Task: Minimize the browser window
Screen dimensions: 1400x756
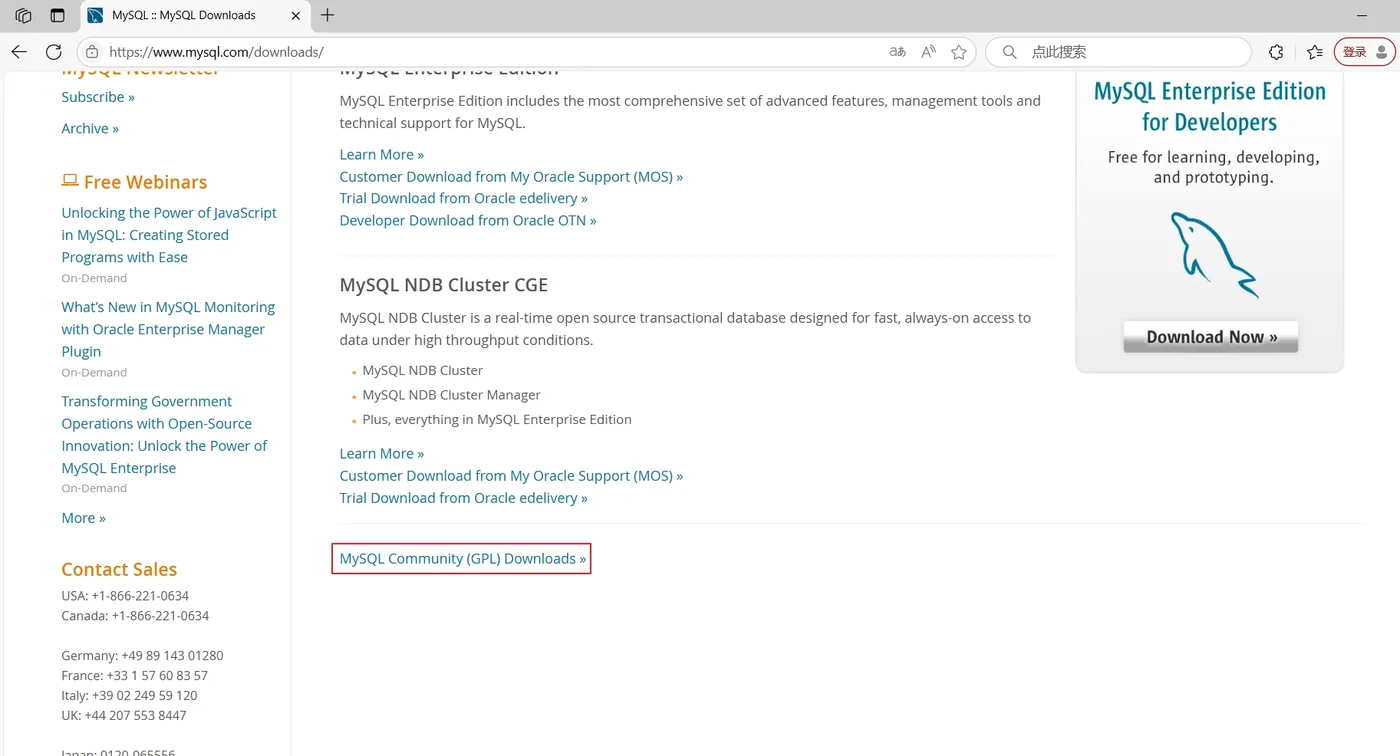Action: (x=1362, y=15)
